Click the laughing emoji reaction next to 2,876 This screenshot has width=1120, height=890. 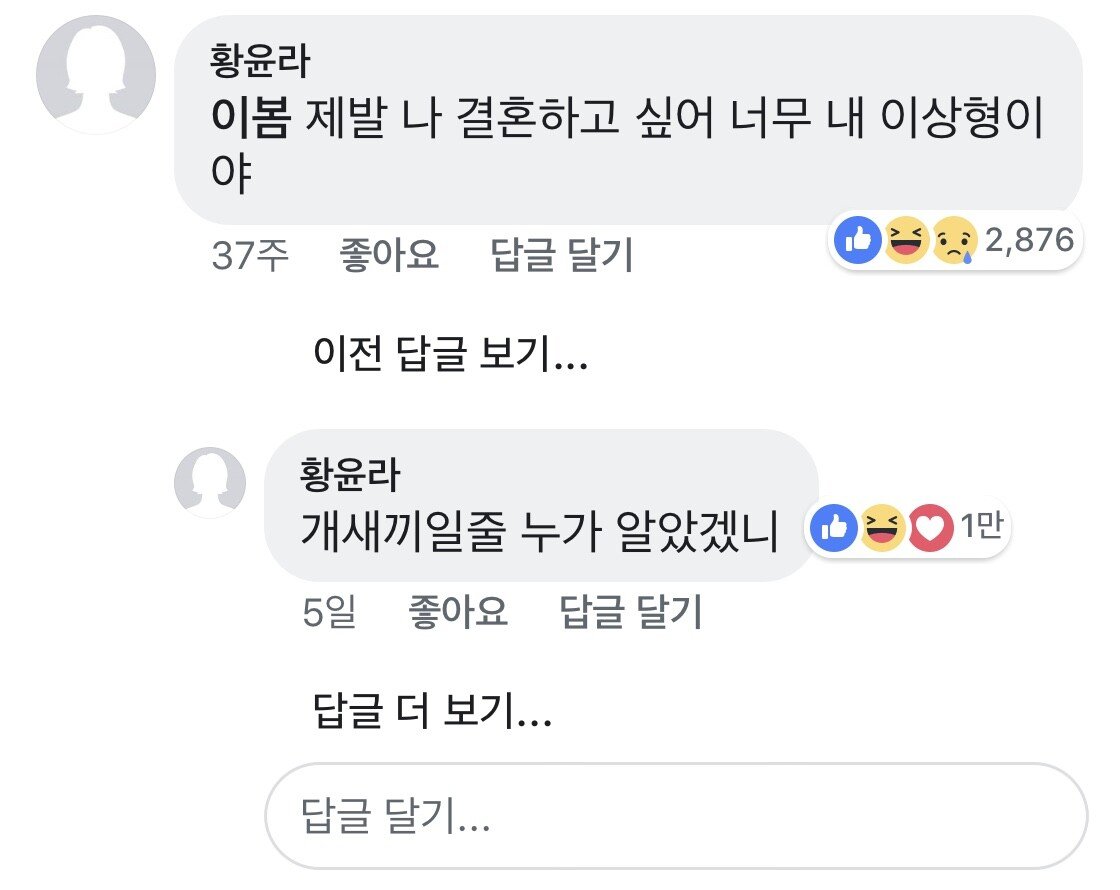tap(906, 241)
